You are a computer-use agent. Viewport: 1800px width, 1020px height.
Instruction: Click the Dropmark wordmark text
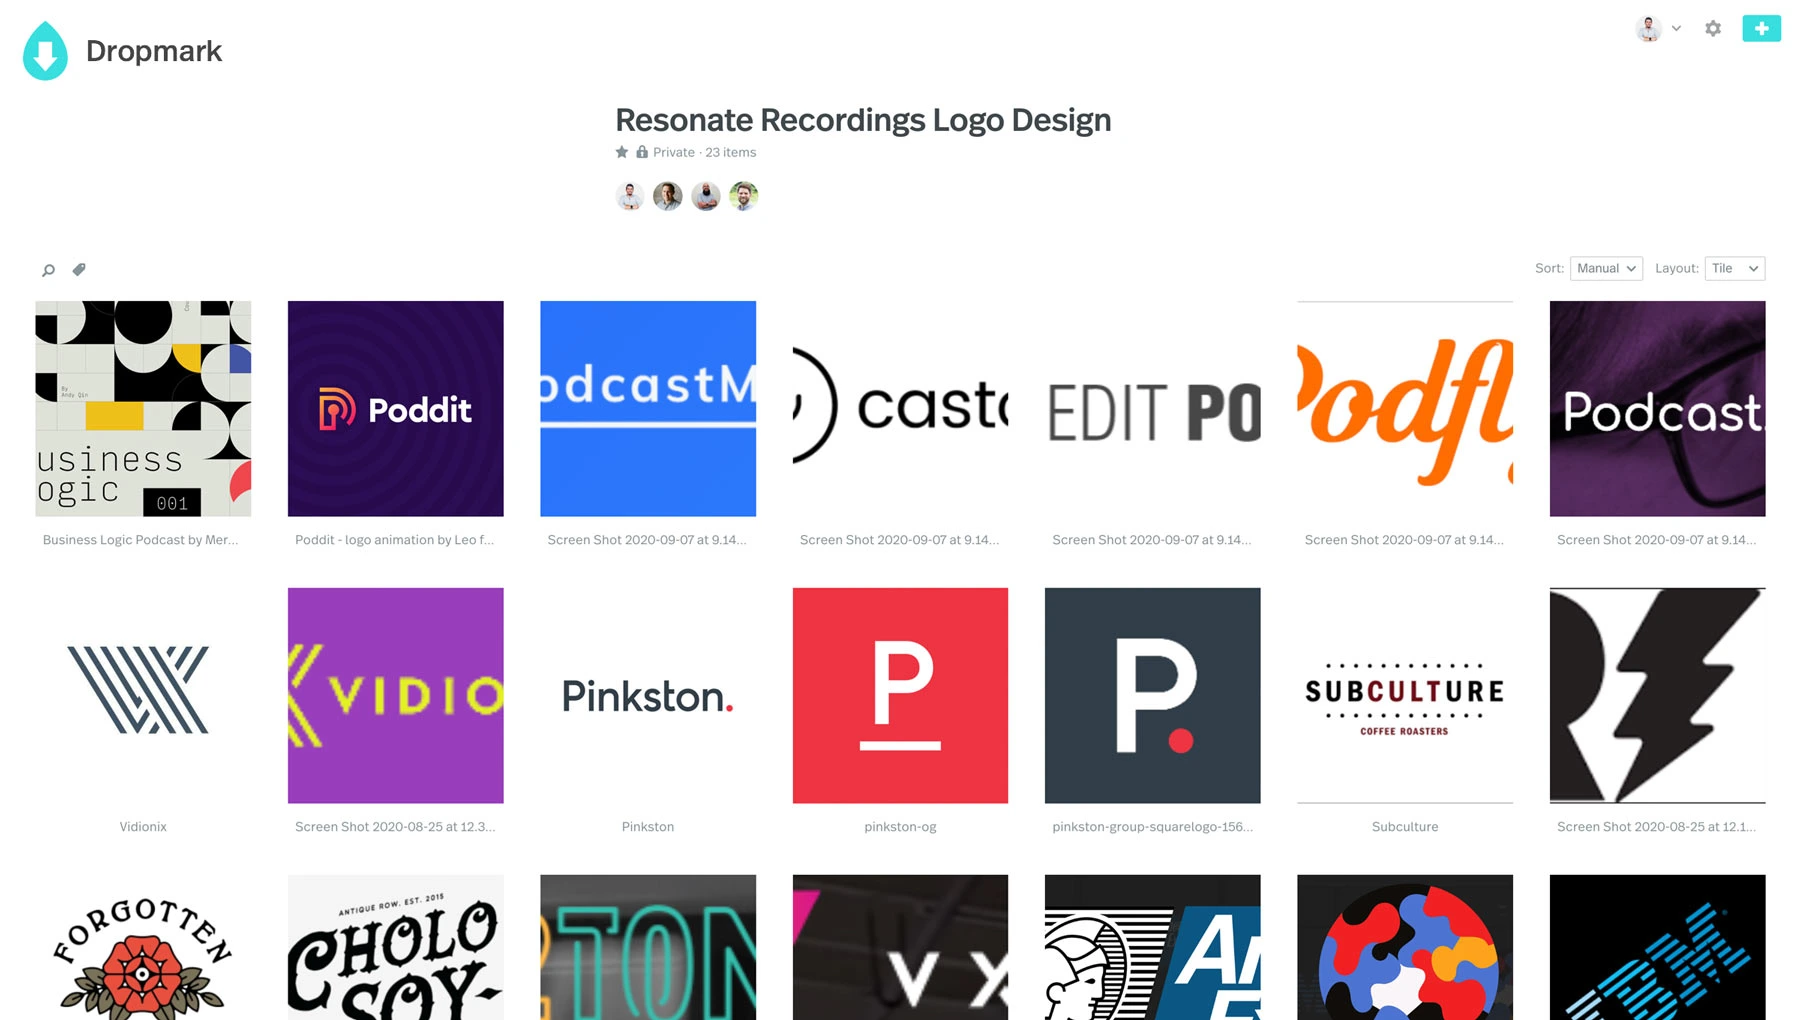click(154, 51)
